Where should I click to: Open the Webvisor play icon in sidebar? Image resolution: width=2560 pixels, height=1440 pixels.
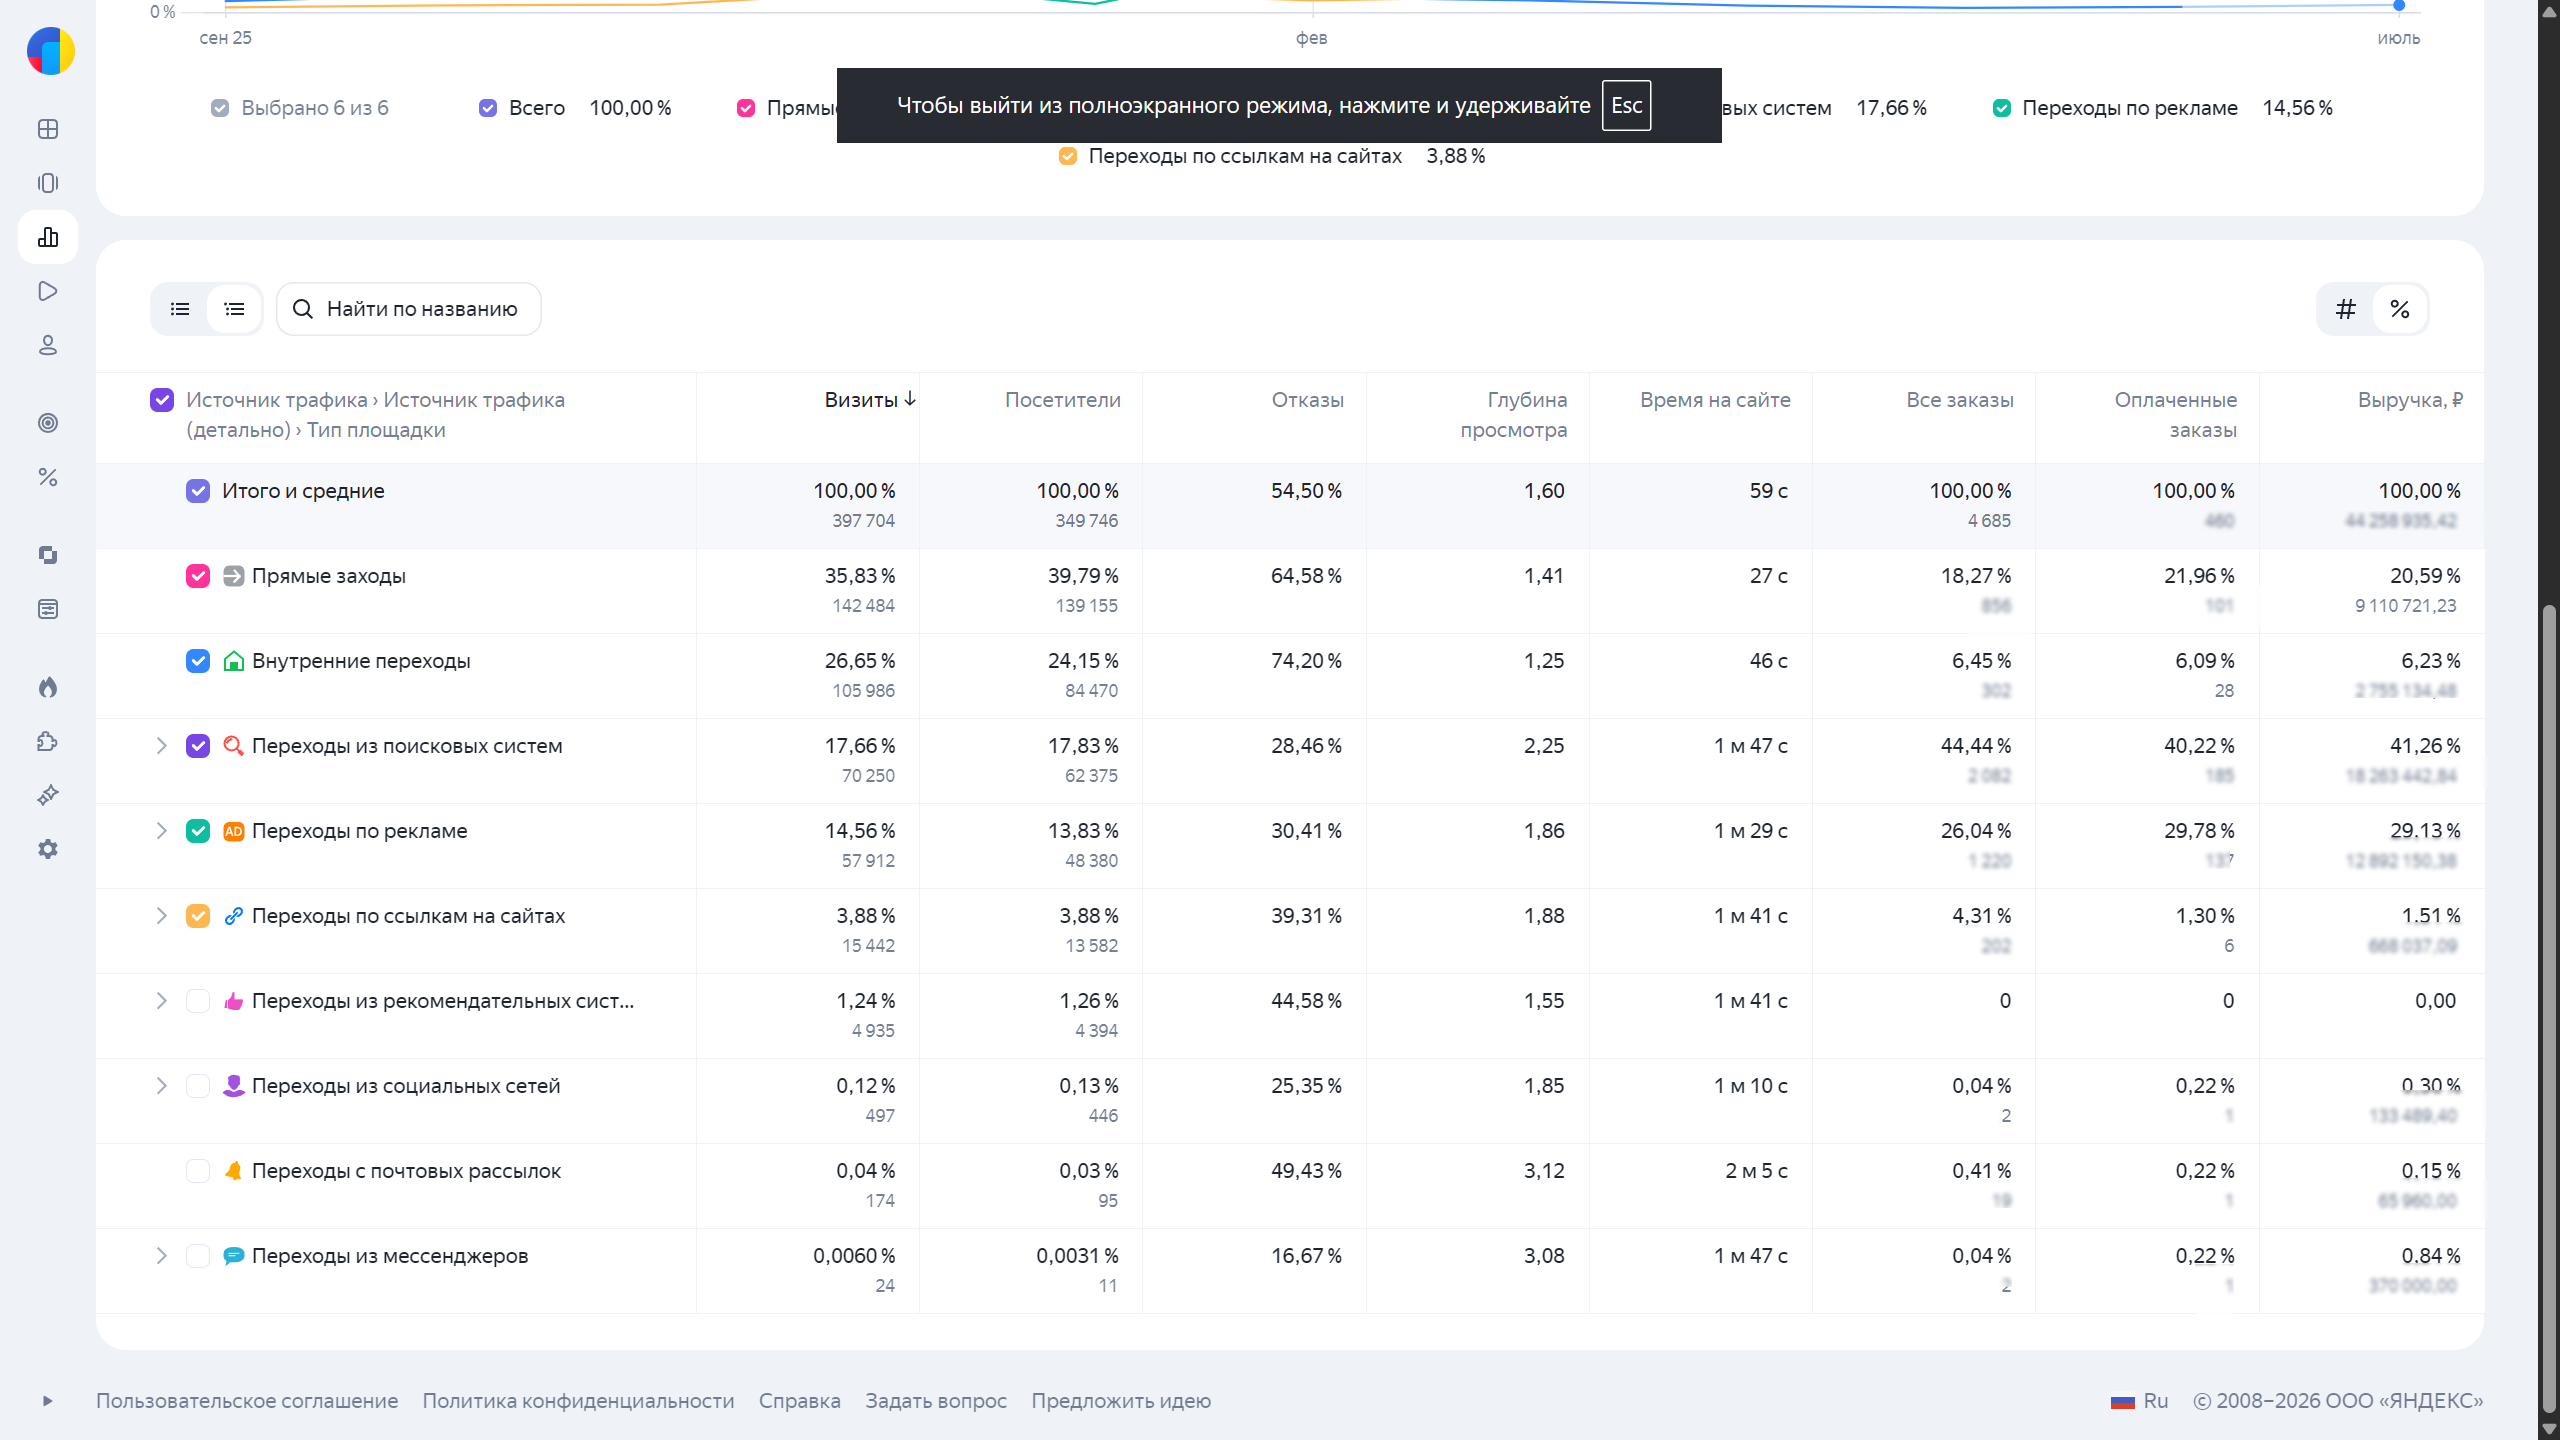(48, 291)
